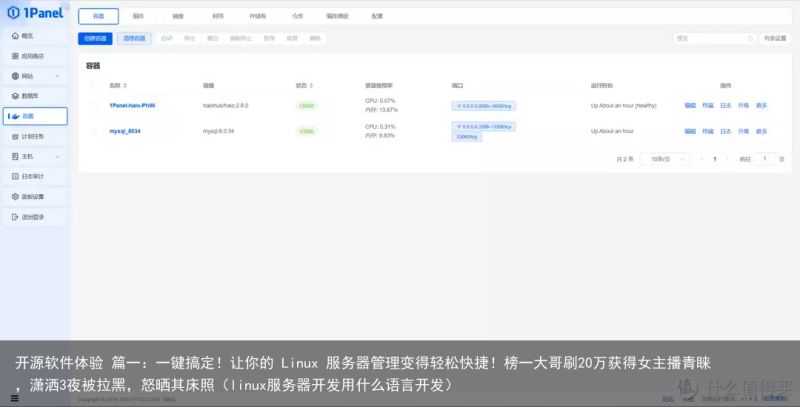
Task: Click the 清理容器 button
Action: pyautogui.click(x=134, y=38)
